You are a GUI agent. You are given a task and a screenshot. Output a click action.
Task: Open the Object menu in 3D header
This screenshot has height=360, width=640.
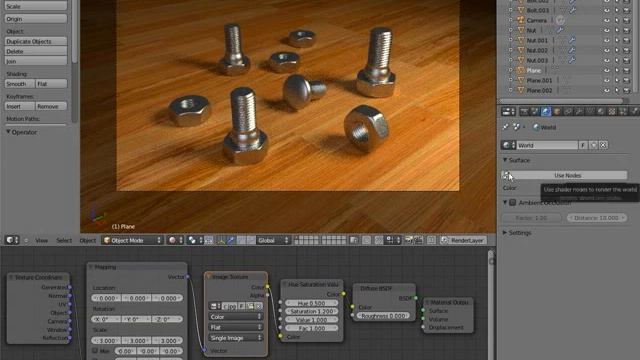tap(87, 240)
